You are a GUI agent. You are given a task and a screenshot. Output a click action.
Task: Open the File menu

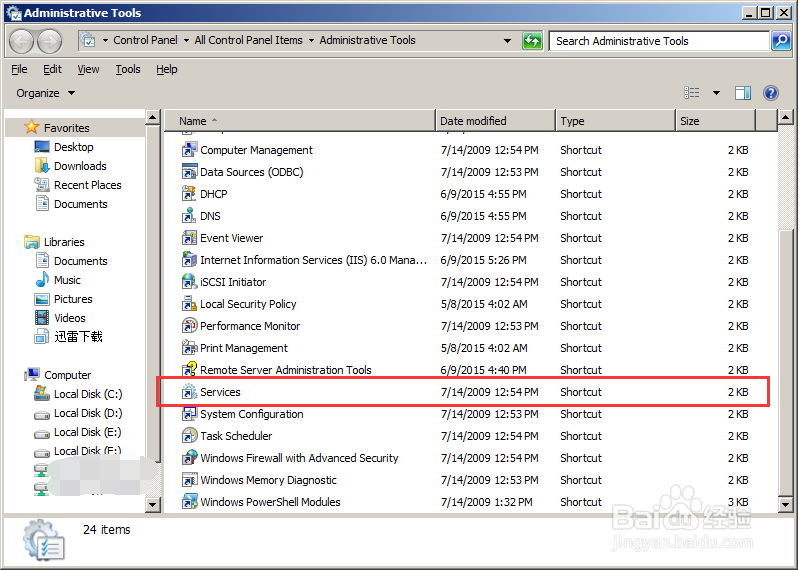click(19, 69)
